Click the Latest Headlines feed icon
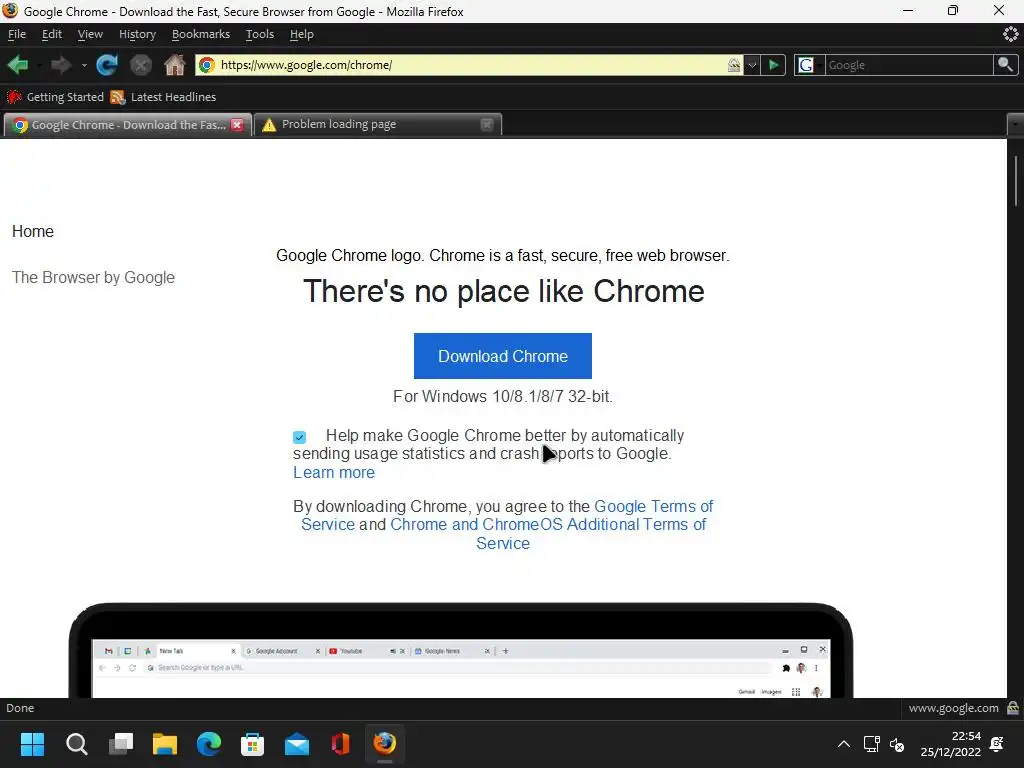Screen dimensions: 1024x768 click(x=118, y=97)
